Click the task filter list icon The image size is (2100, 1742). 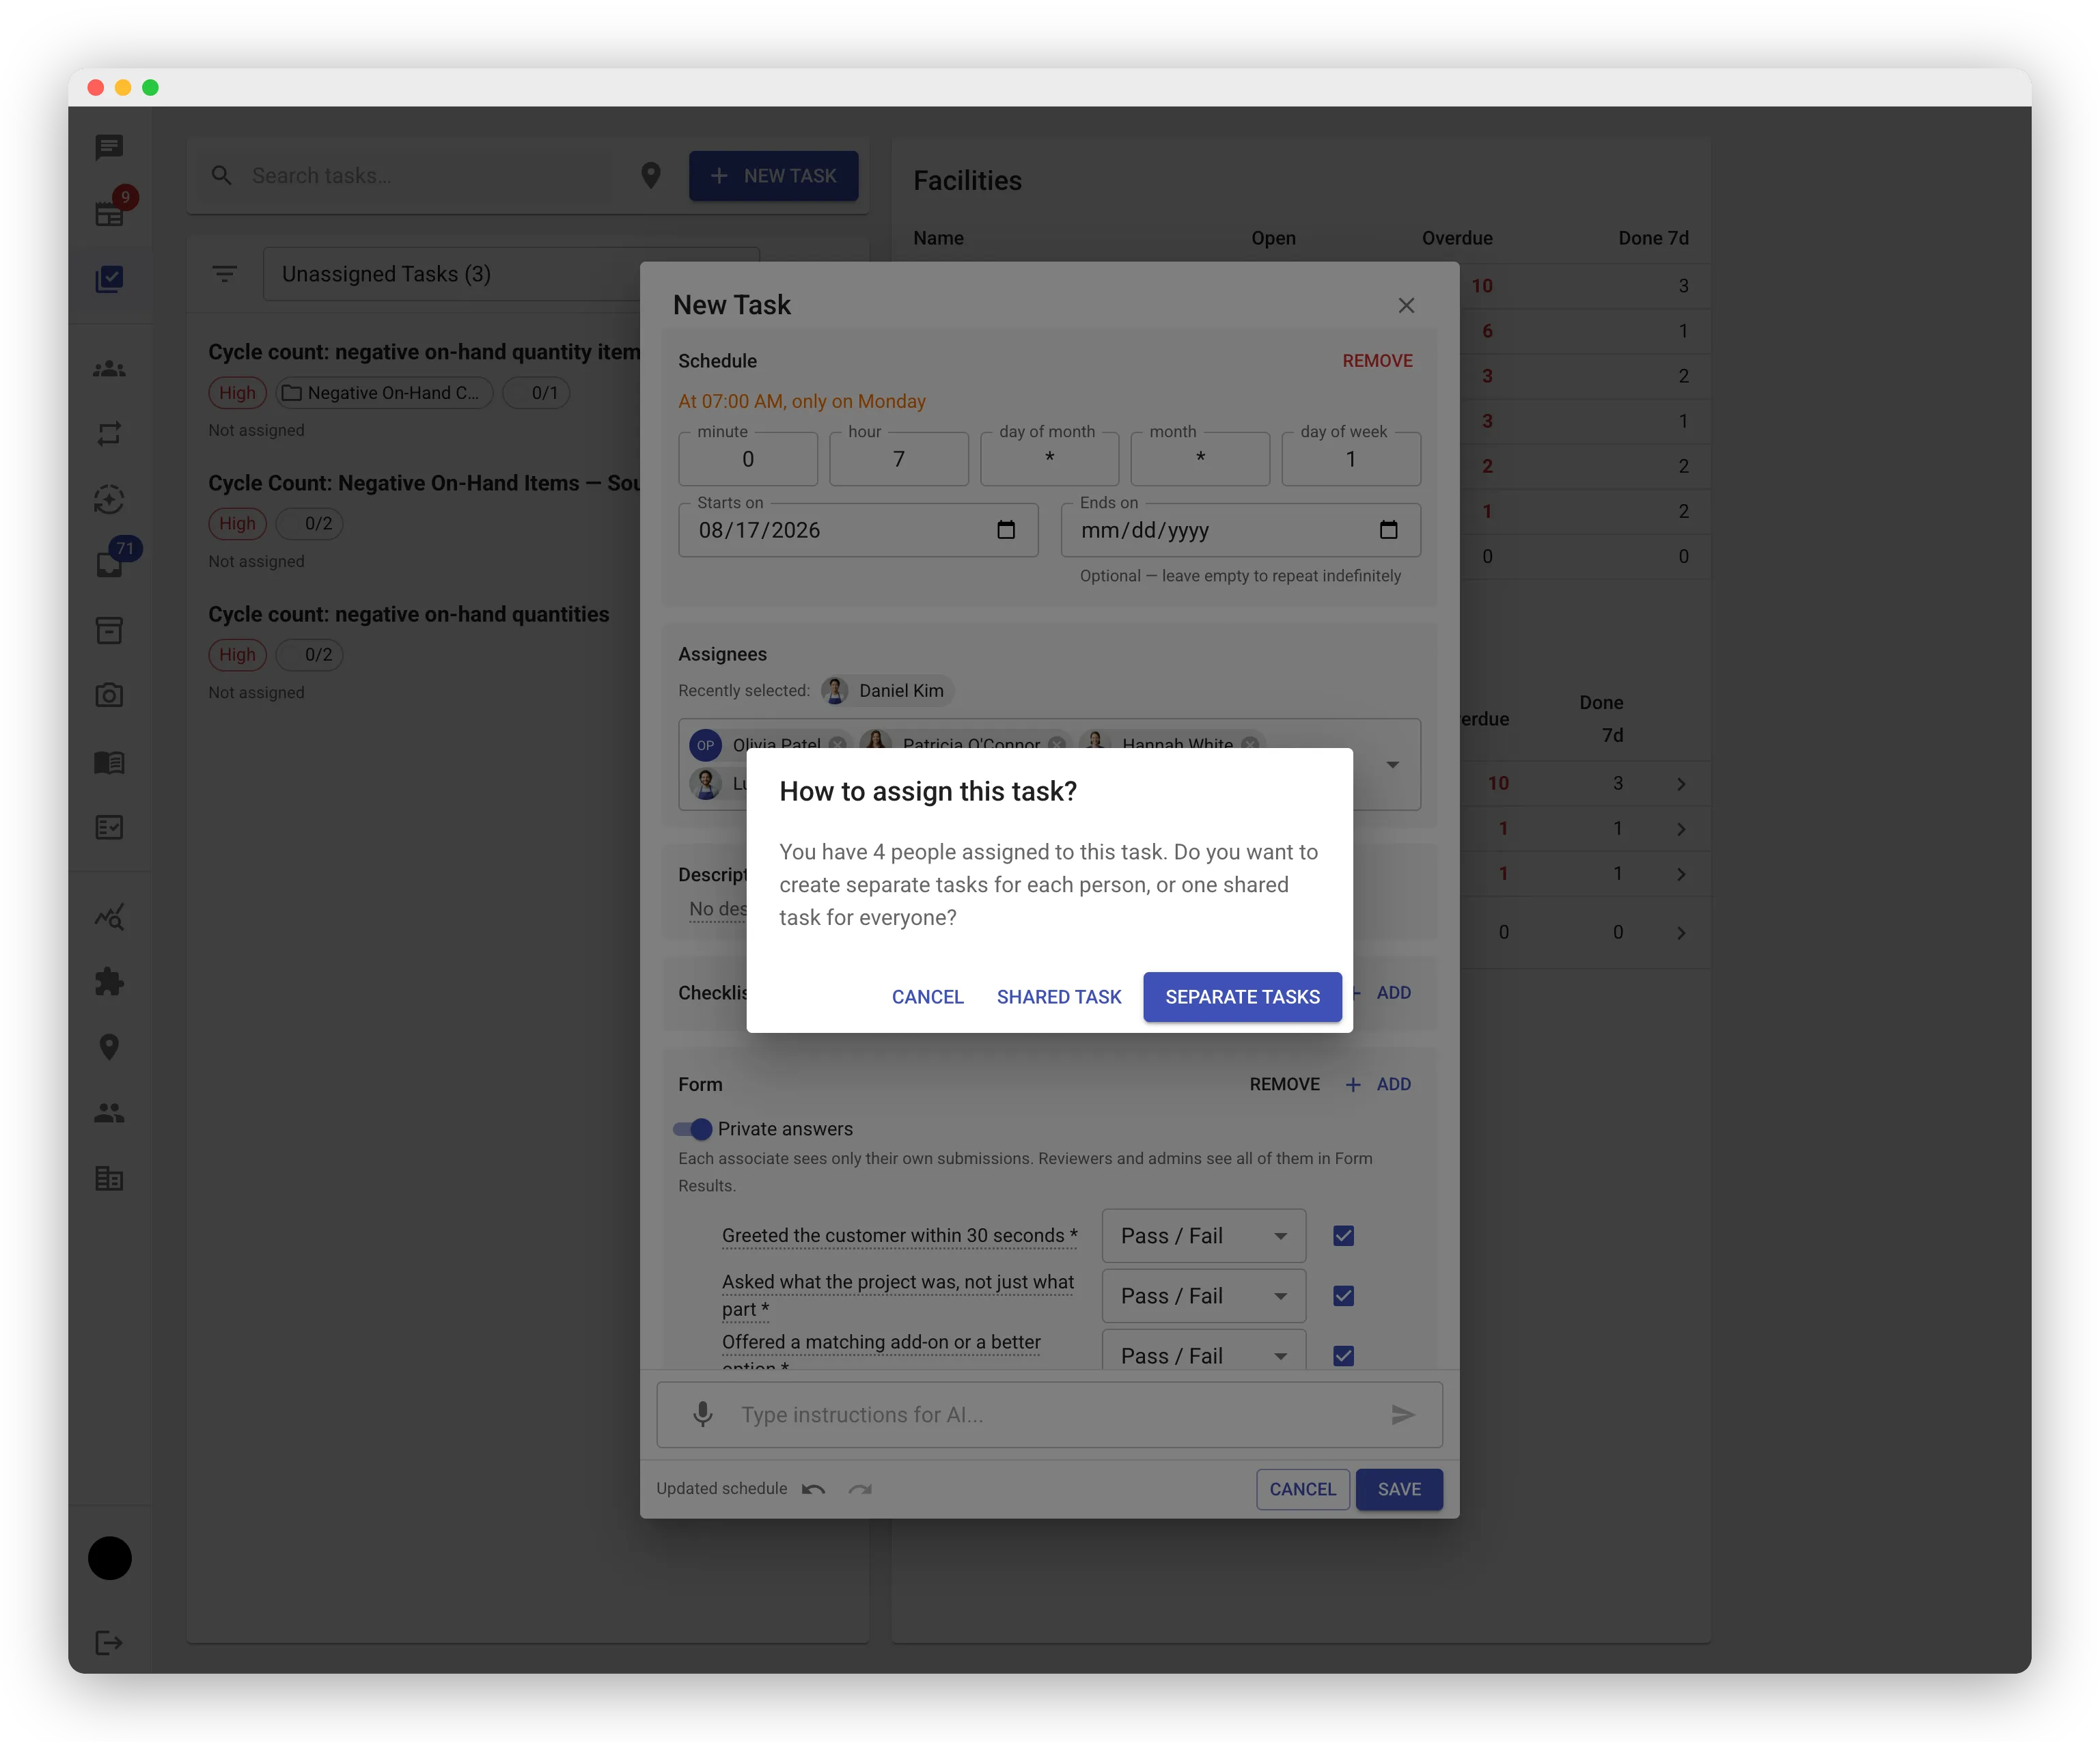click(x=225, y=274)
